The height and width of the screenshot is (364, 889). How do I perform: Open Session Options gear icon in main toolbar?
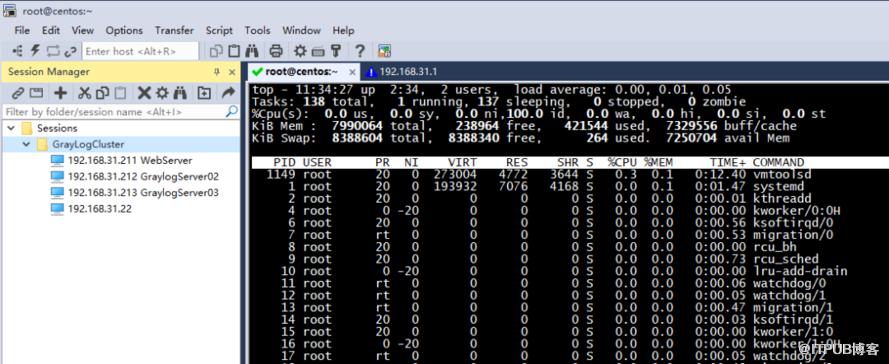point(300,51)
